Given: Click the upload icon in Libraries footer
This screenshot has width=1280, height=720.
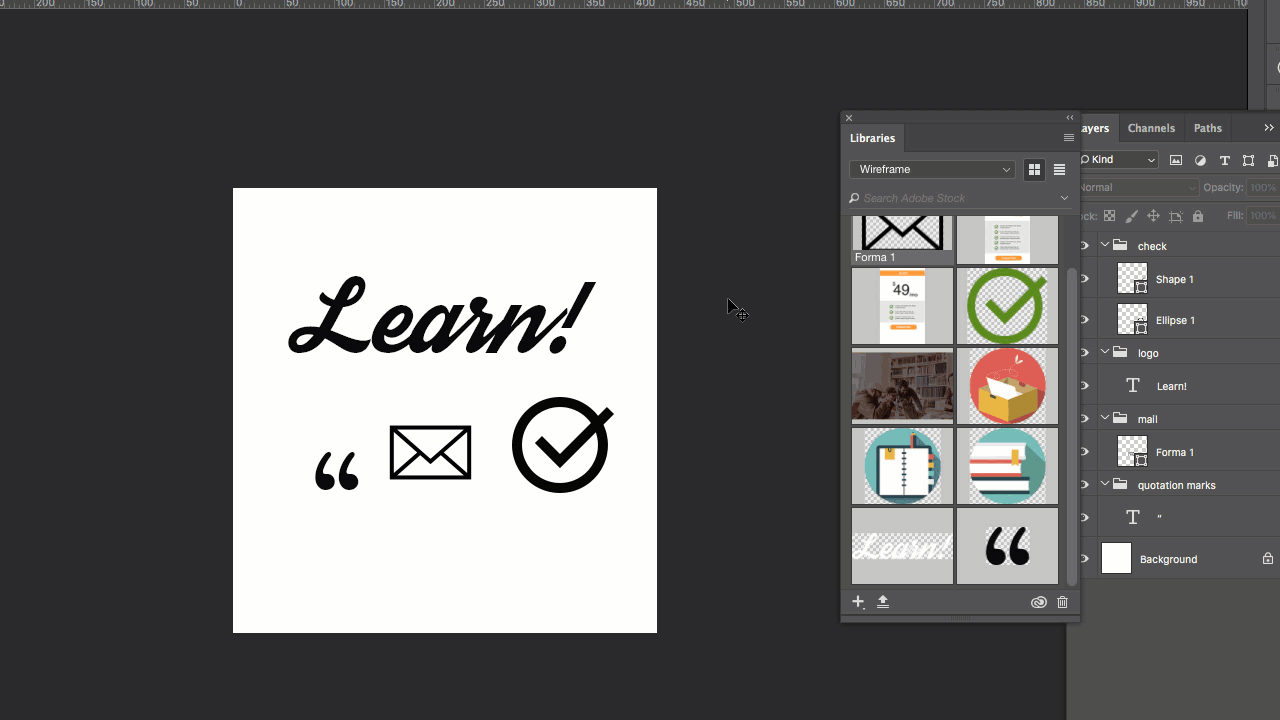Looking at the screenshot, I should [883, 602].
